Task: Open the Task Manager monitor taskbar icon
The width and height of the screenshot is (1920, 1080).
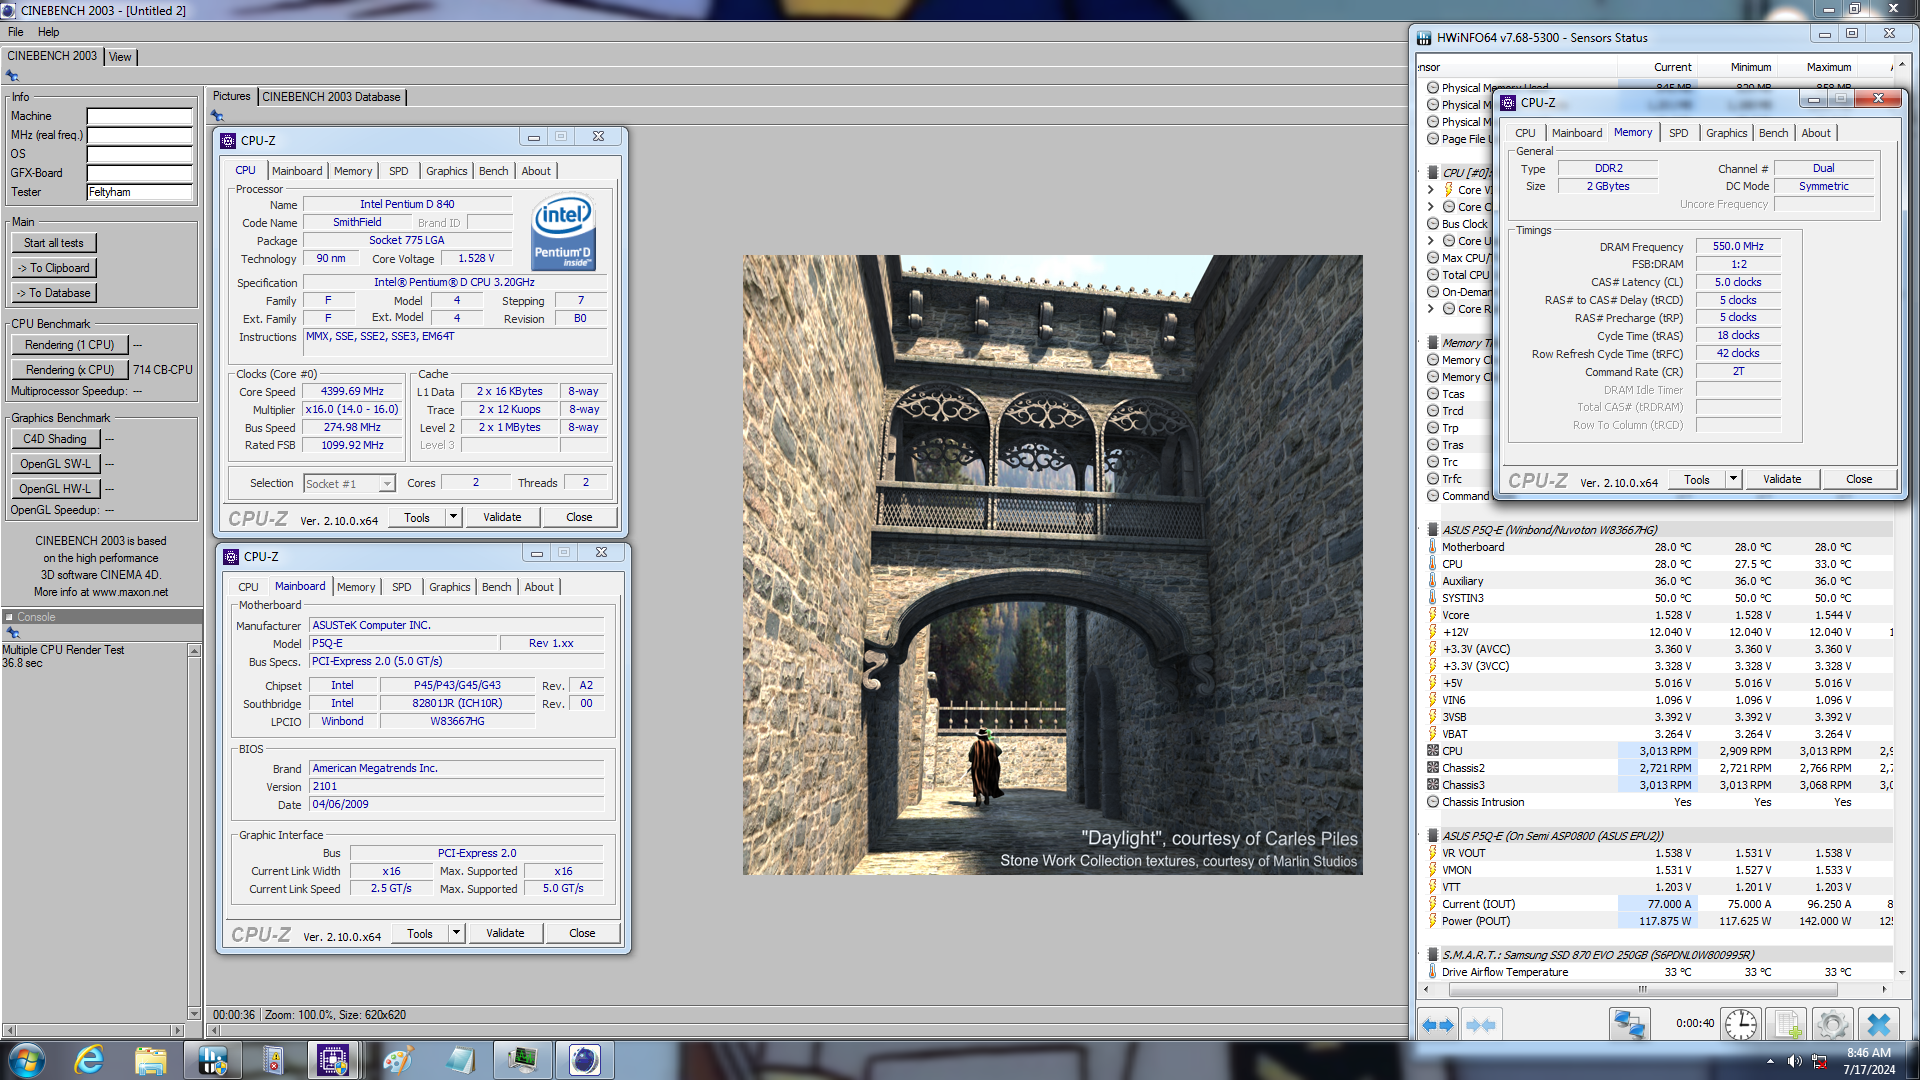Action: pos(522,1059)
